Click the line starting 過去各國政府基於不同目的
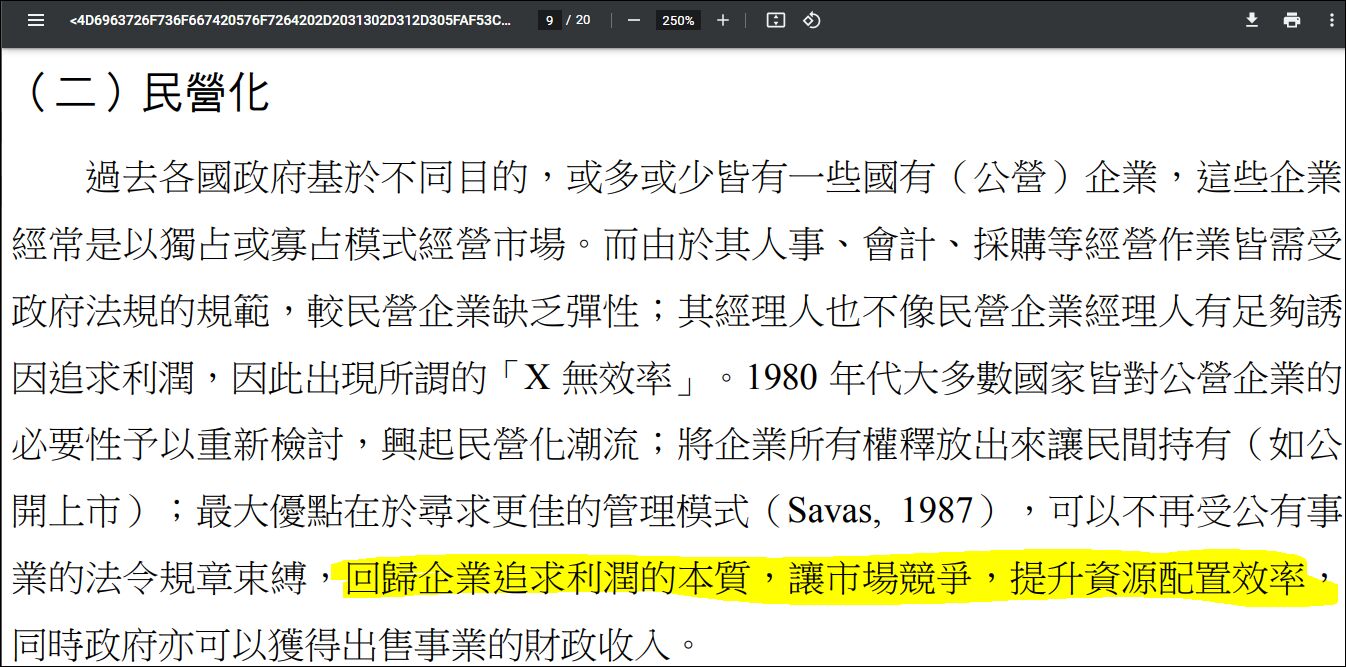 point(713,179)
